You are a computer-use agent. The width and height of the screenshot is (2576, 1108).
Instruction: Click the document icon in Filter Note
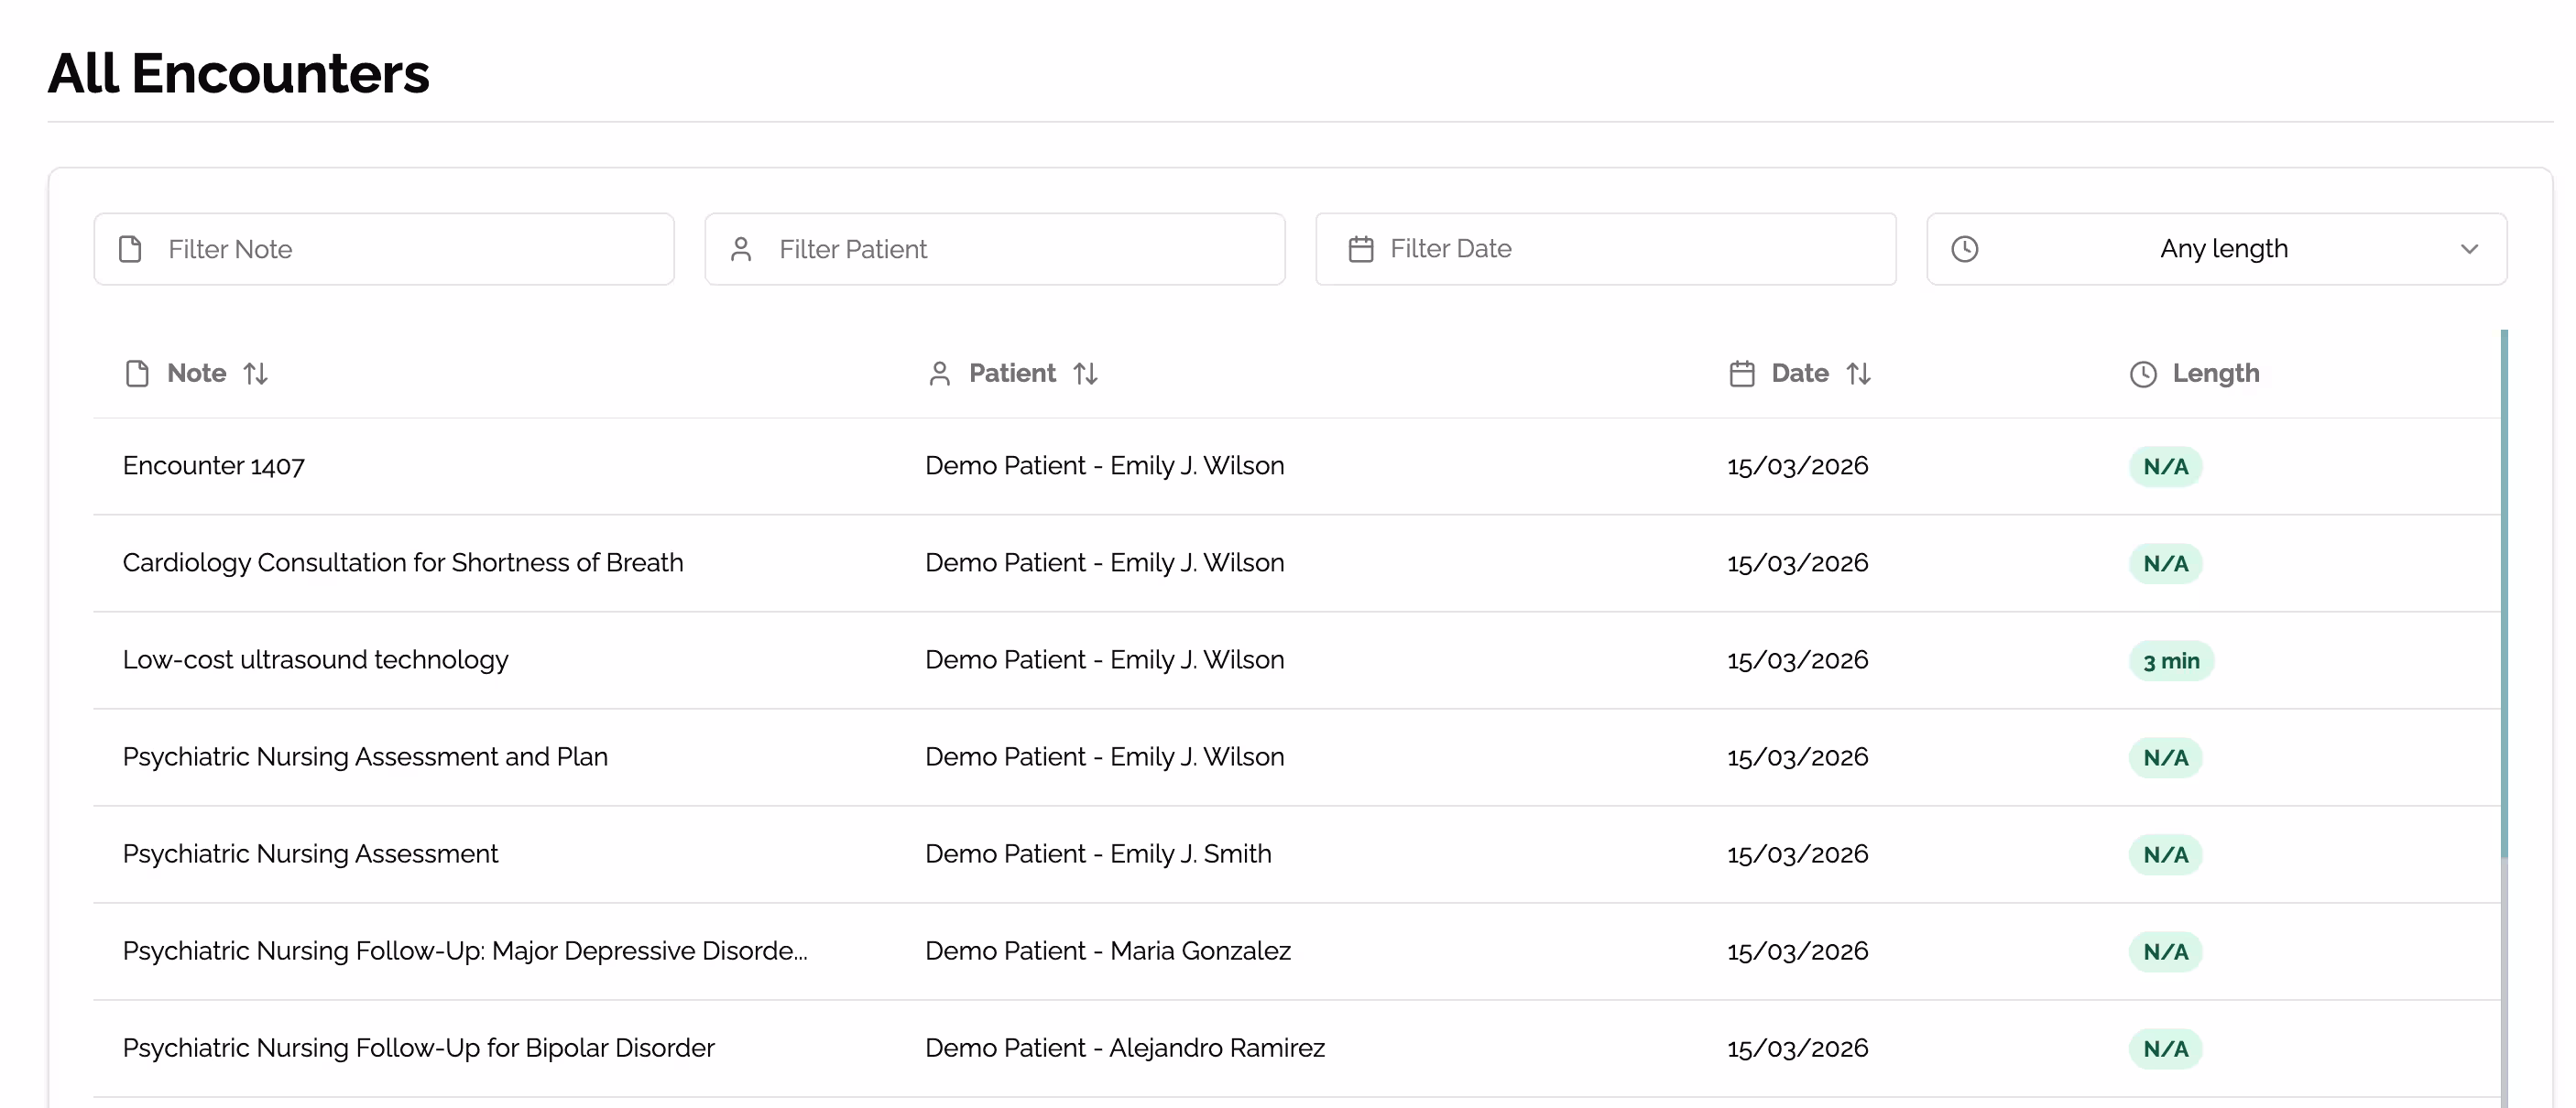[x=130, y=249]
